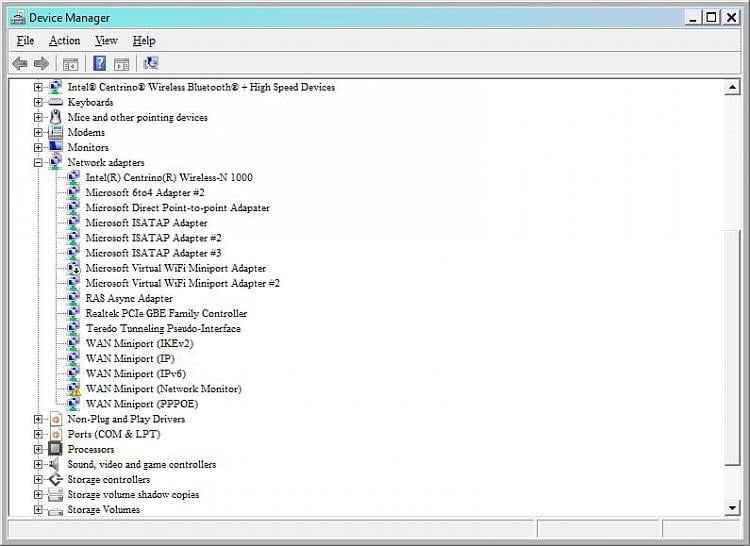750x546 pixels.
Task: Expand Storage volume shadow copies node
Action: coord(38,494)
